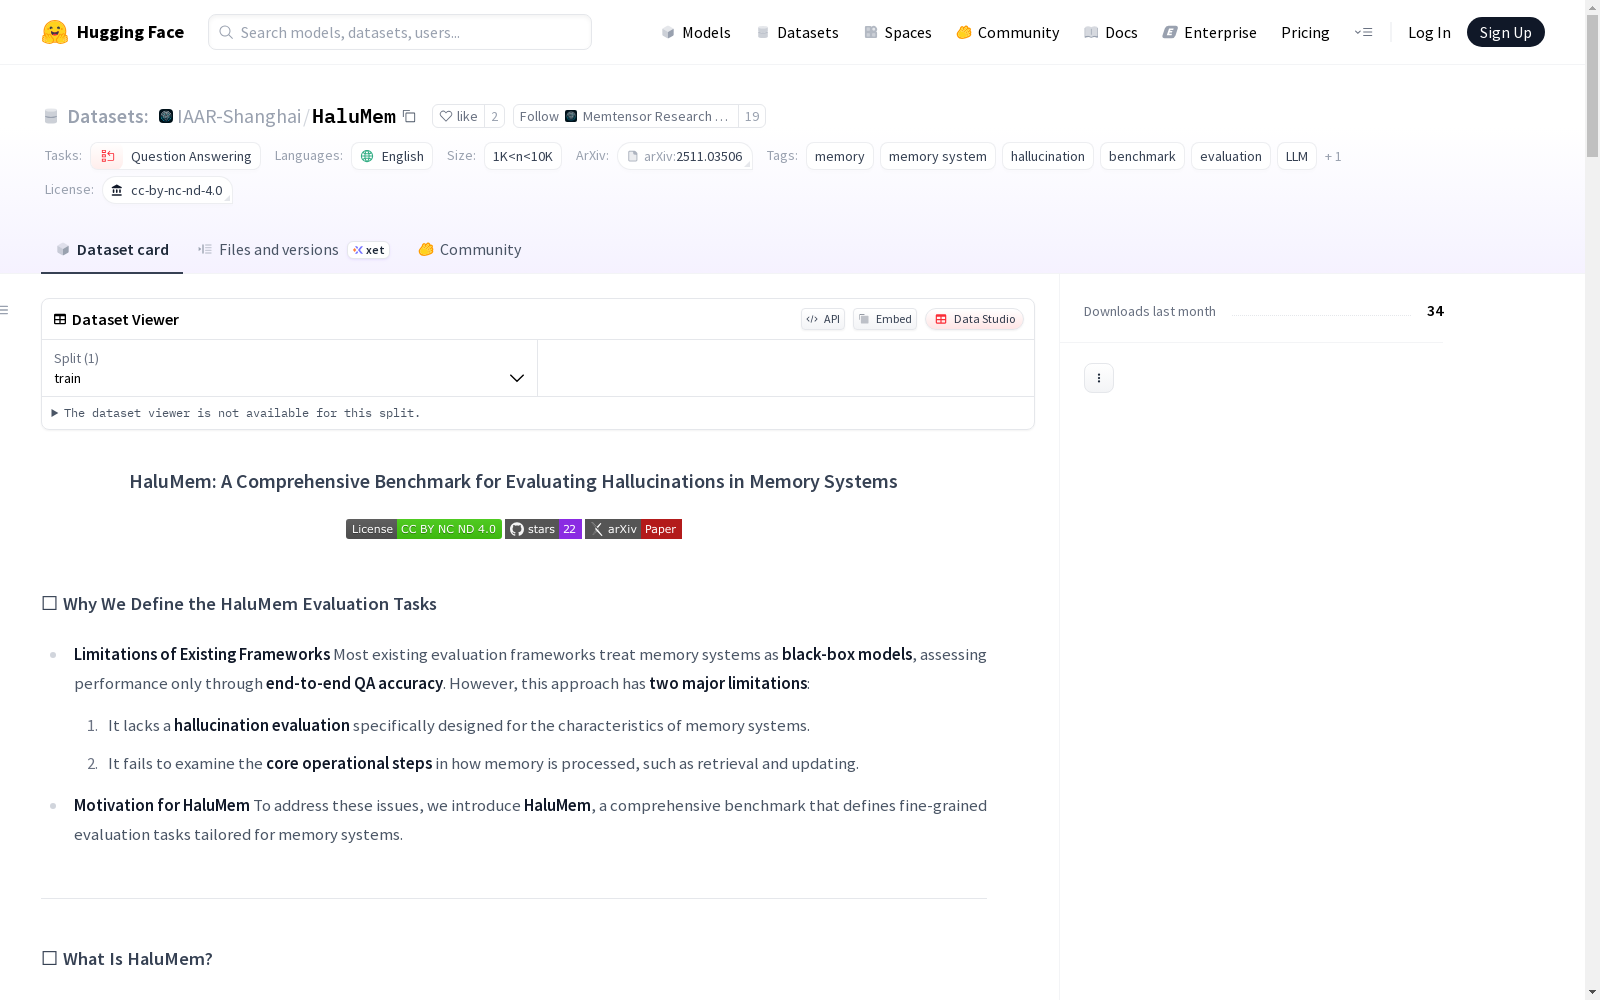Click the HaluMem dataset name link
The height and width of the screenshot is (1000, 1600).
click(x=354, y=116)
